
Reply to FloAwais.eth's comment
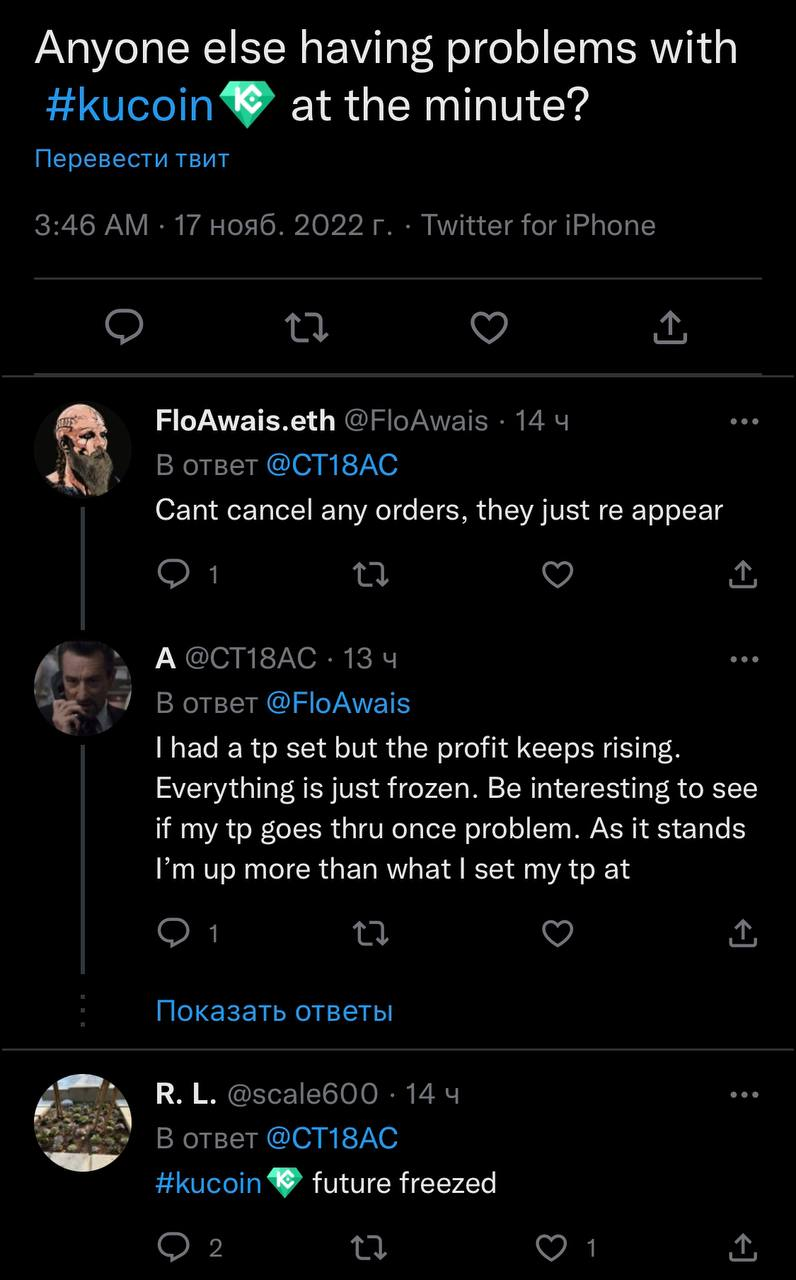174,574
